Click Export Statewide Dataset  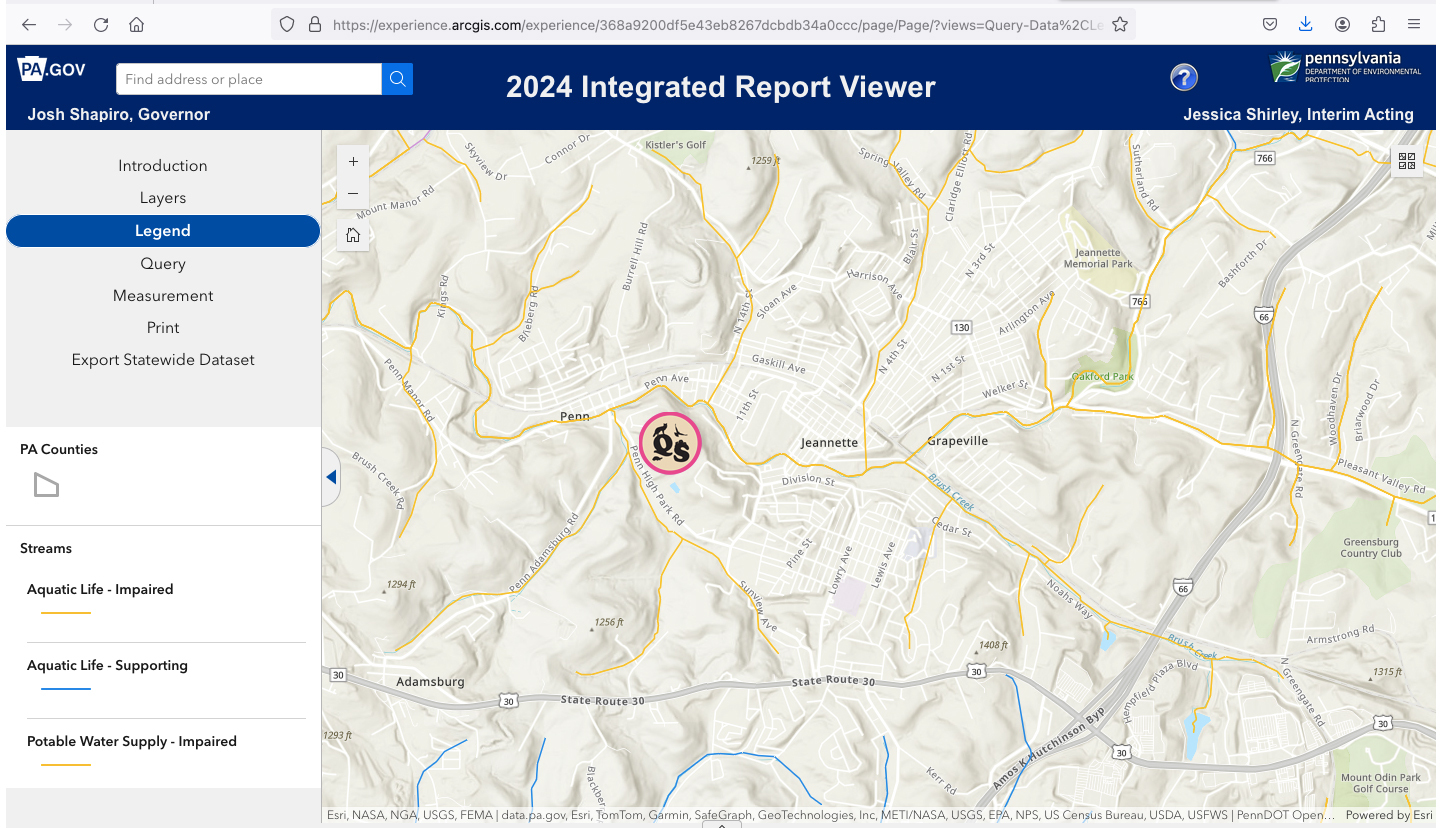coord(163,360)
